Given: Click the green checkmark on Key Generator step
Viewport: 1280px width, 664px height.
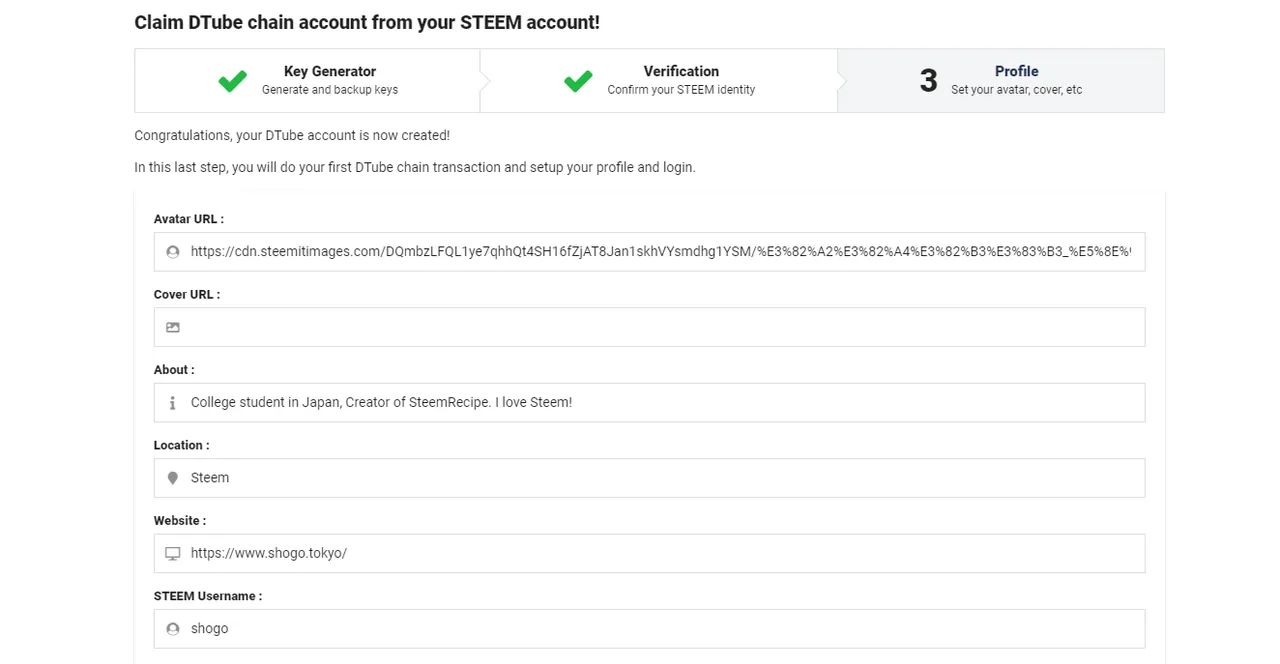Looking at the screenshot, I should coord(233,81).
